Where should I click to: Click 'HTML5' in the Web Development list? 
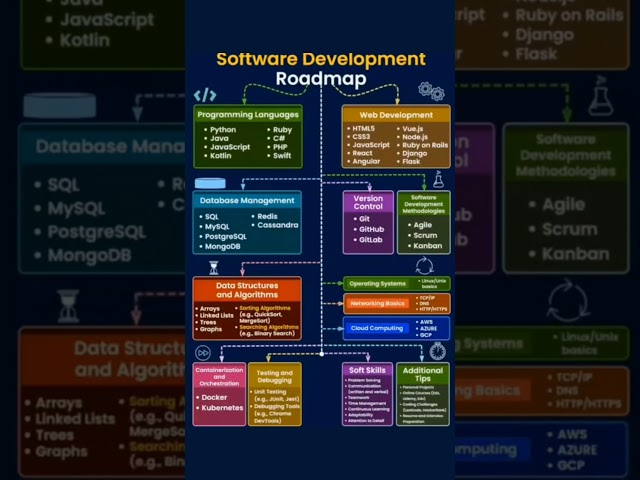tap(363, 128)
